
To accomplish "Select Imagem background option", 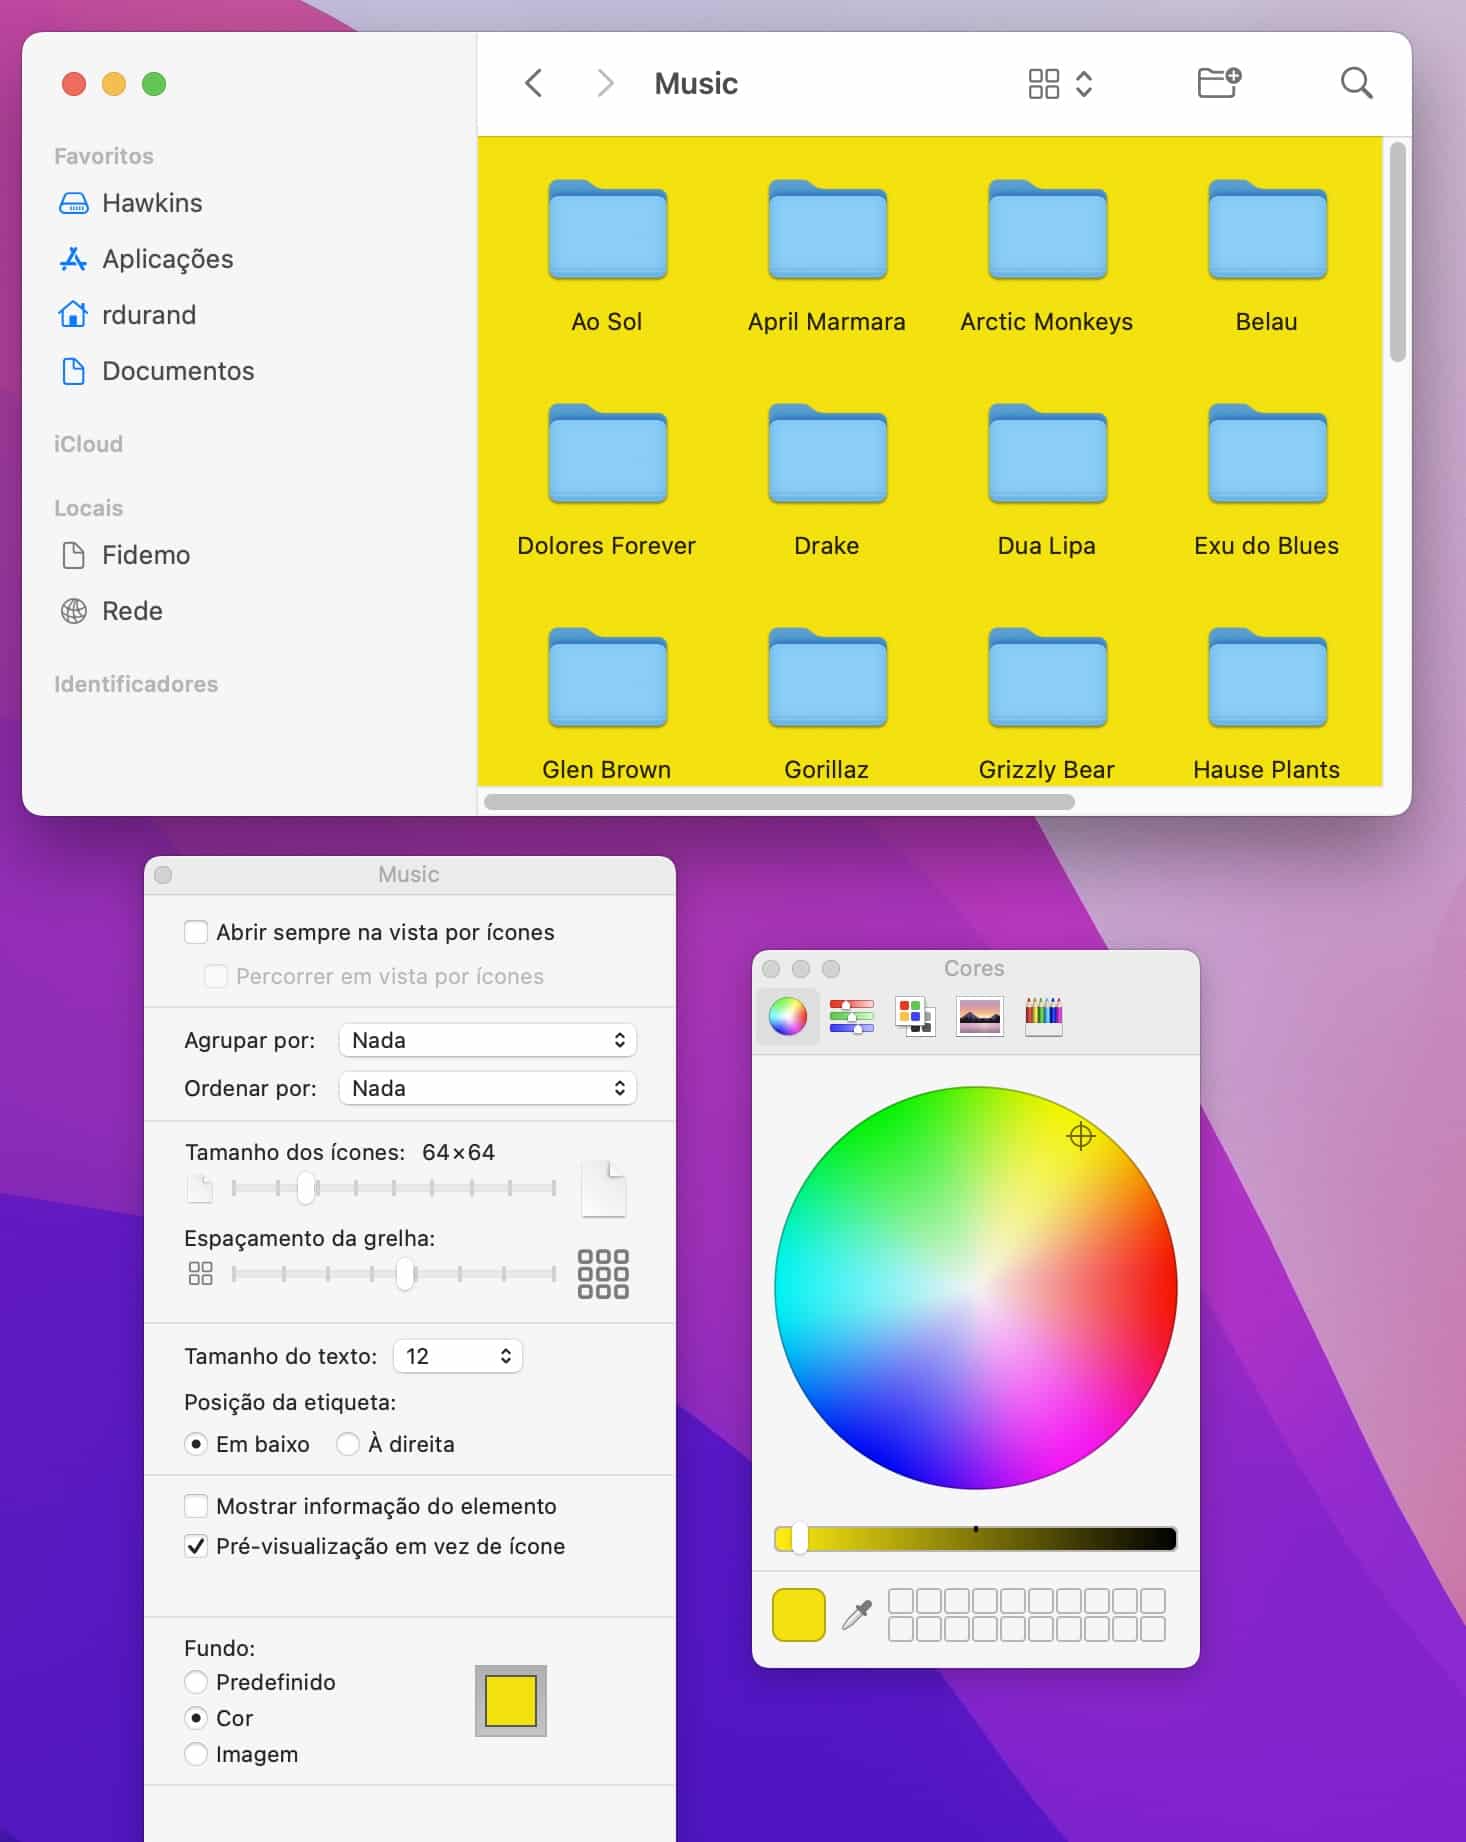I will coord(196,1754).
